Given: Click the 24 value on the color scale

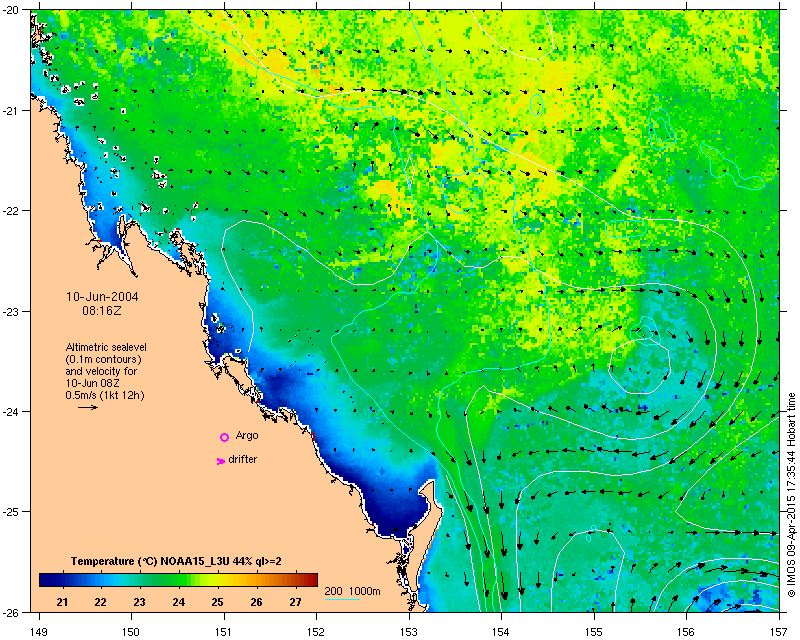Looking at the screenshot, I should pyautogui.click(x=178, y=602).
